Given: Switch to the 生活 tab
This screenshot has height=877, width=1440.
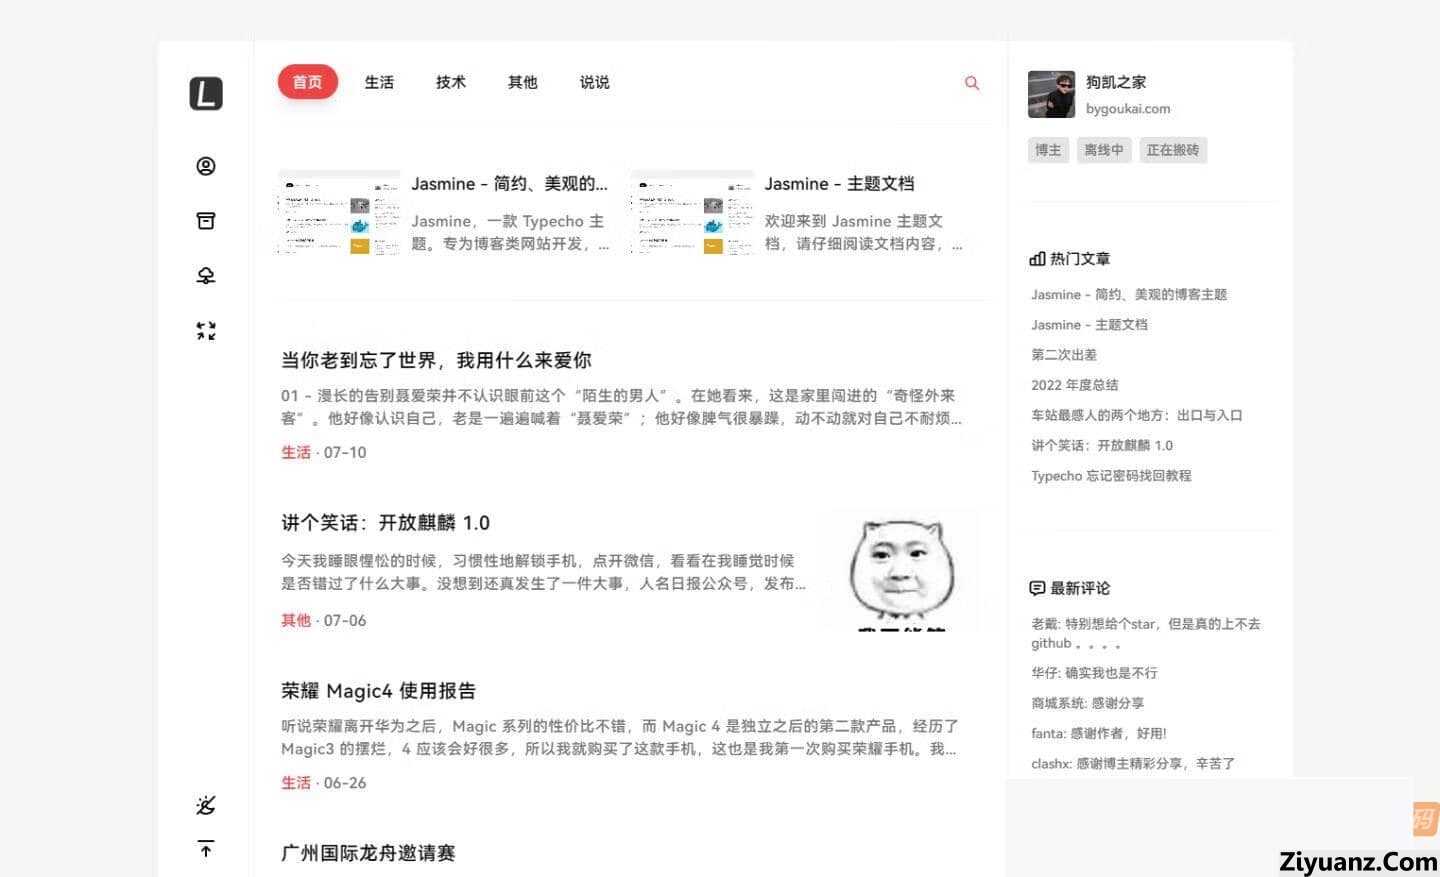Looking at the screenshot, I should coord(379,82).
